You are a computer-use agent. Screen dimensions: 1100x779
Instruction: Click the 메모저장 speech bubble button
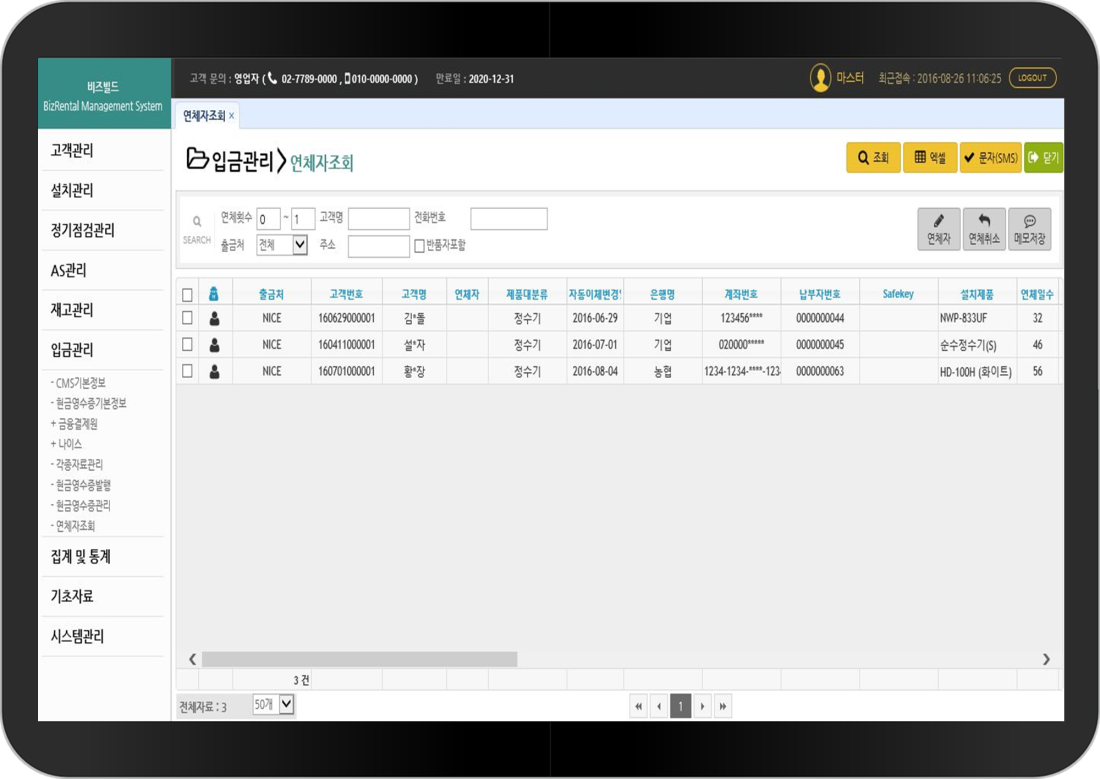coord(1030,229)
